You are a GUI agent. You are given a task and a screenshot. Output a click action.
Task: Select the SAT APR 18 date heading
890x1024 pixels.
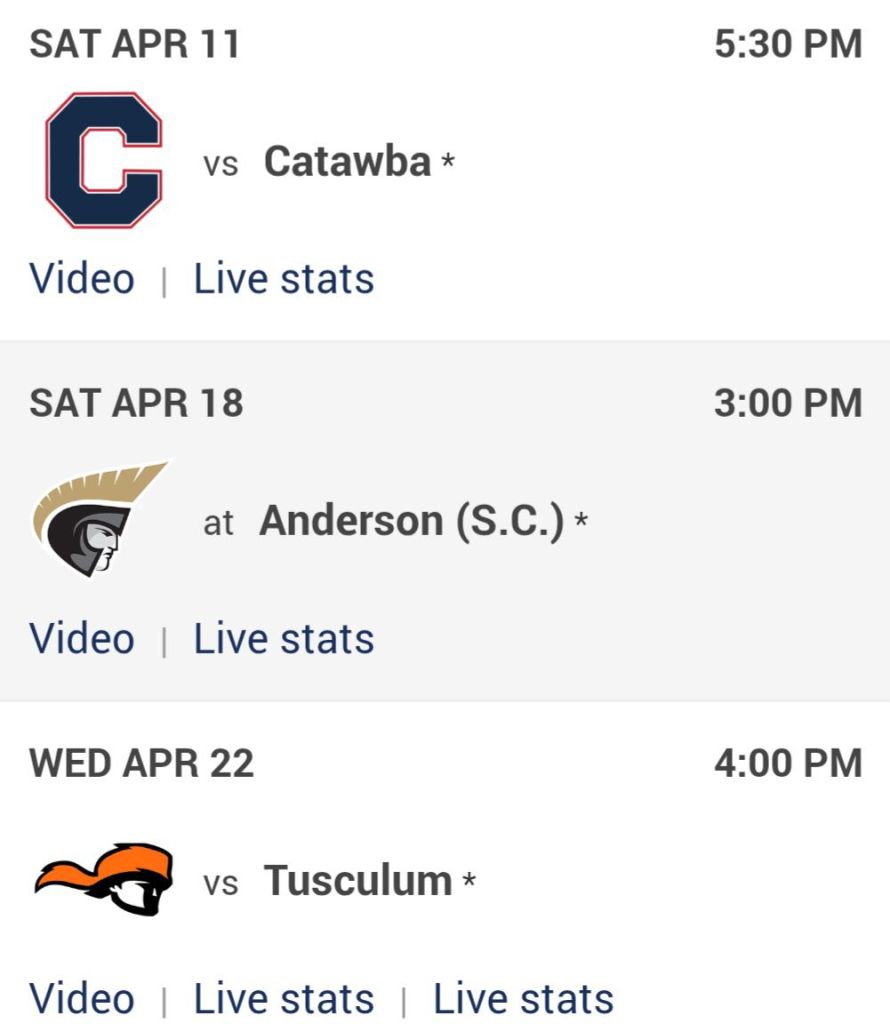point(136,403)
